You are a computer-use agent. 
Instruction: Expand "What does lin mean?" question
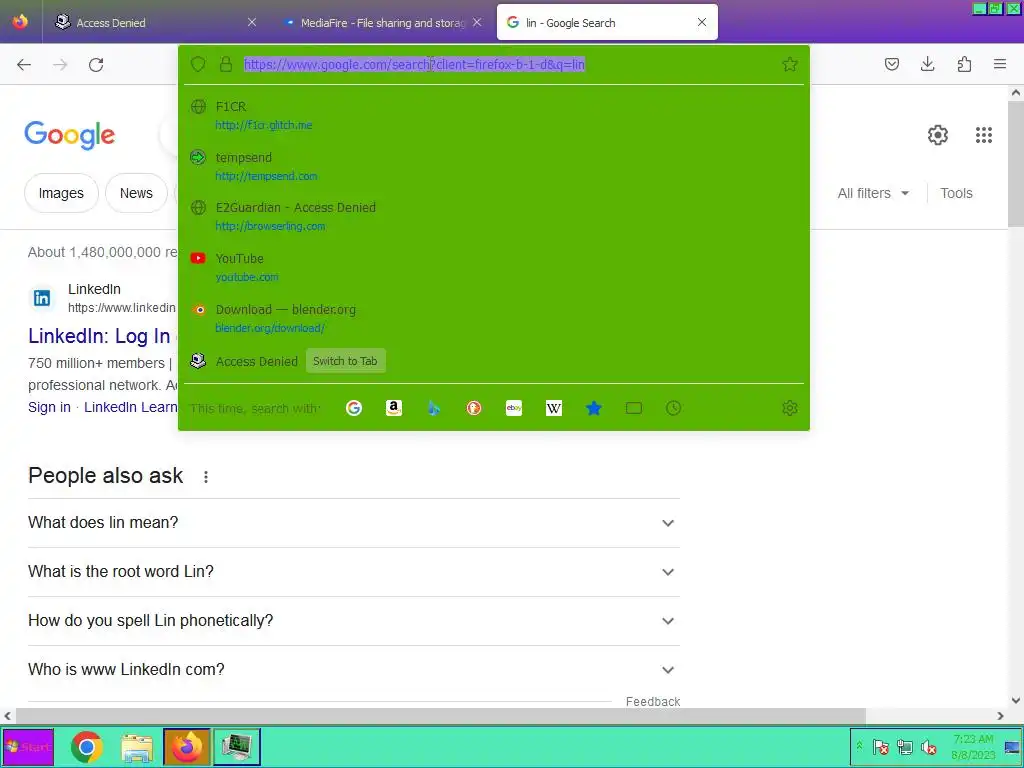pyautogui.click(x=354, y=523)
